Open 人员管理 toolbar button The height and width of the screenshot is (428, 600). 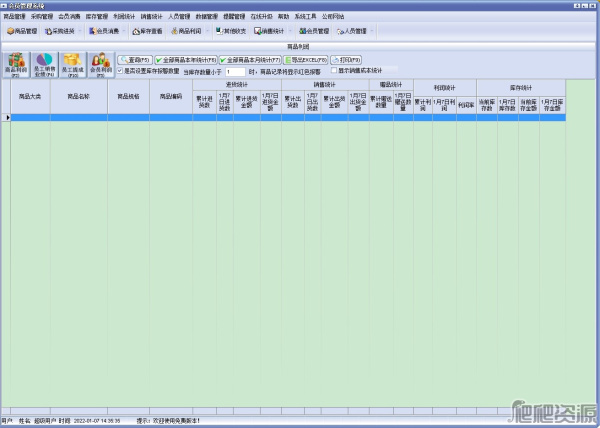tap(349, 31)
